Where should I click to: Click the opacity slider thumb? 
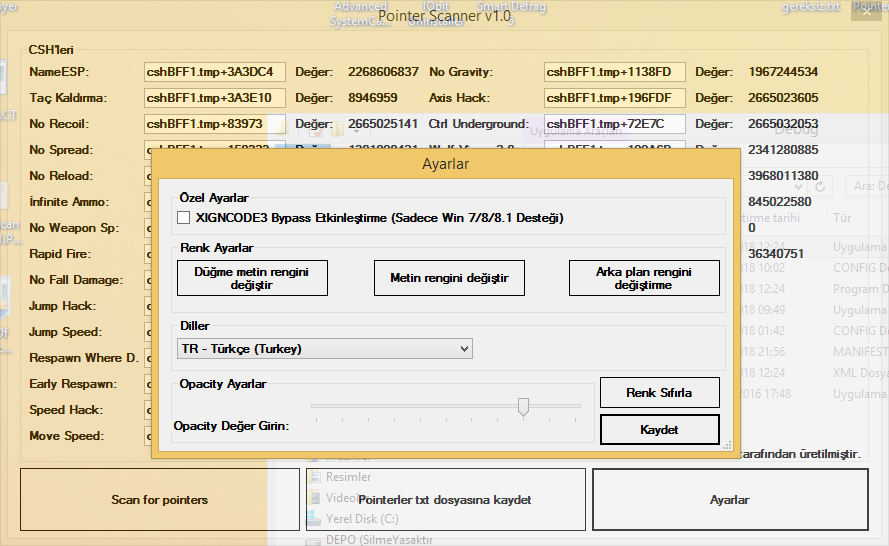click(523, 407)
